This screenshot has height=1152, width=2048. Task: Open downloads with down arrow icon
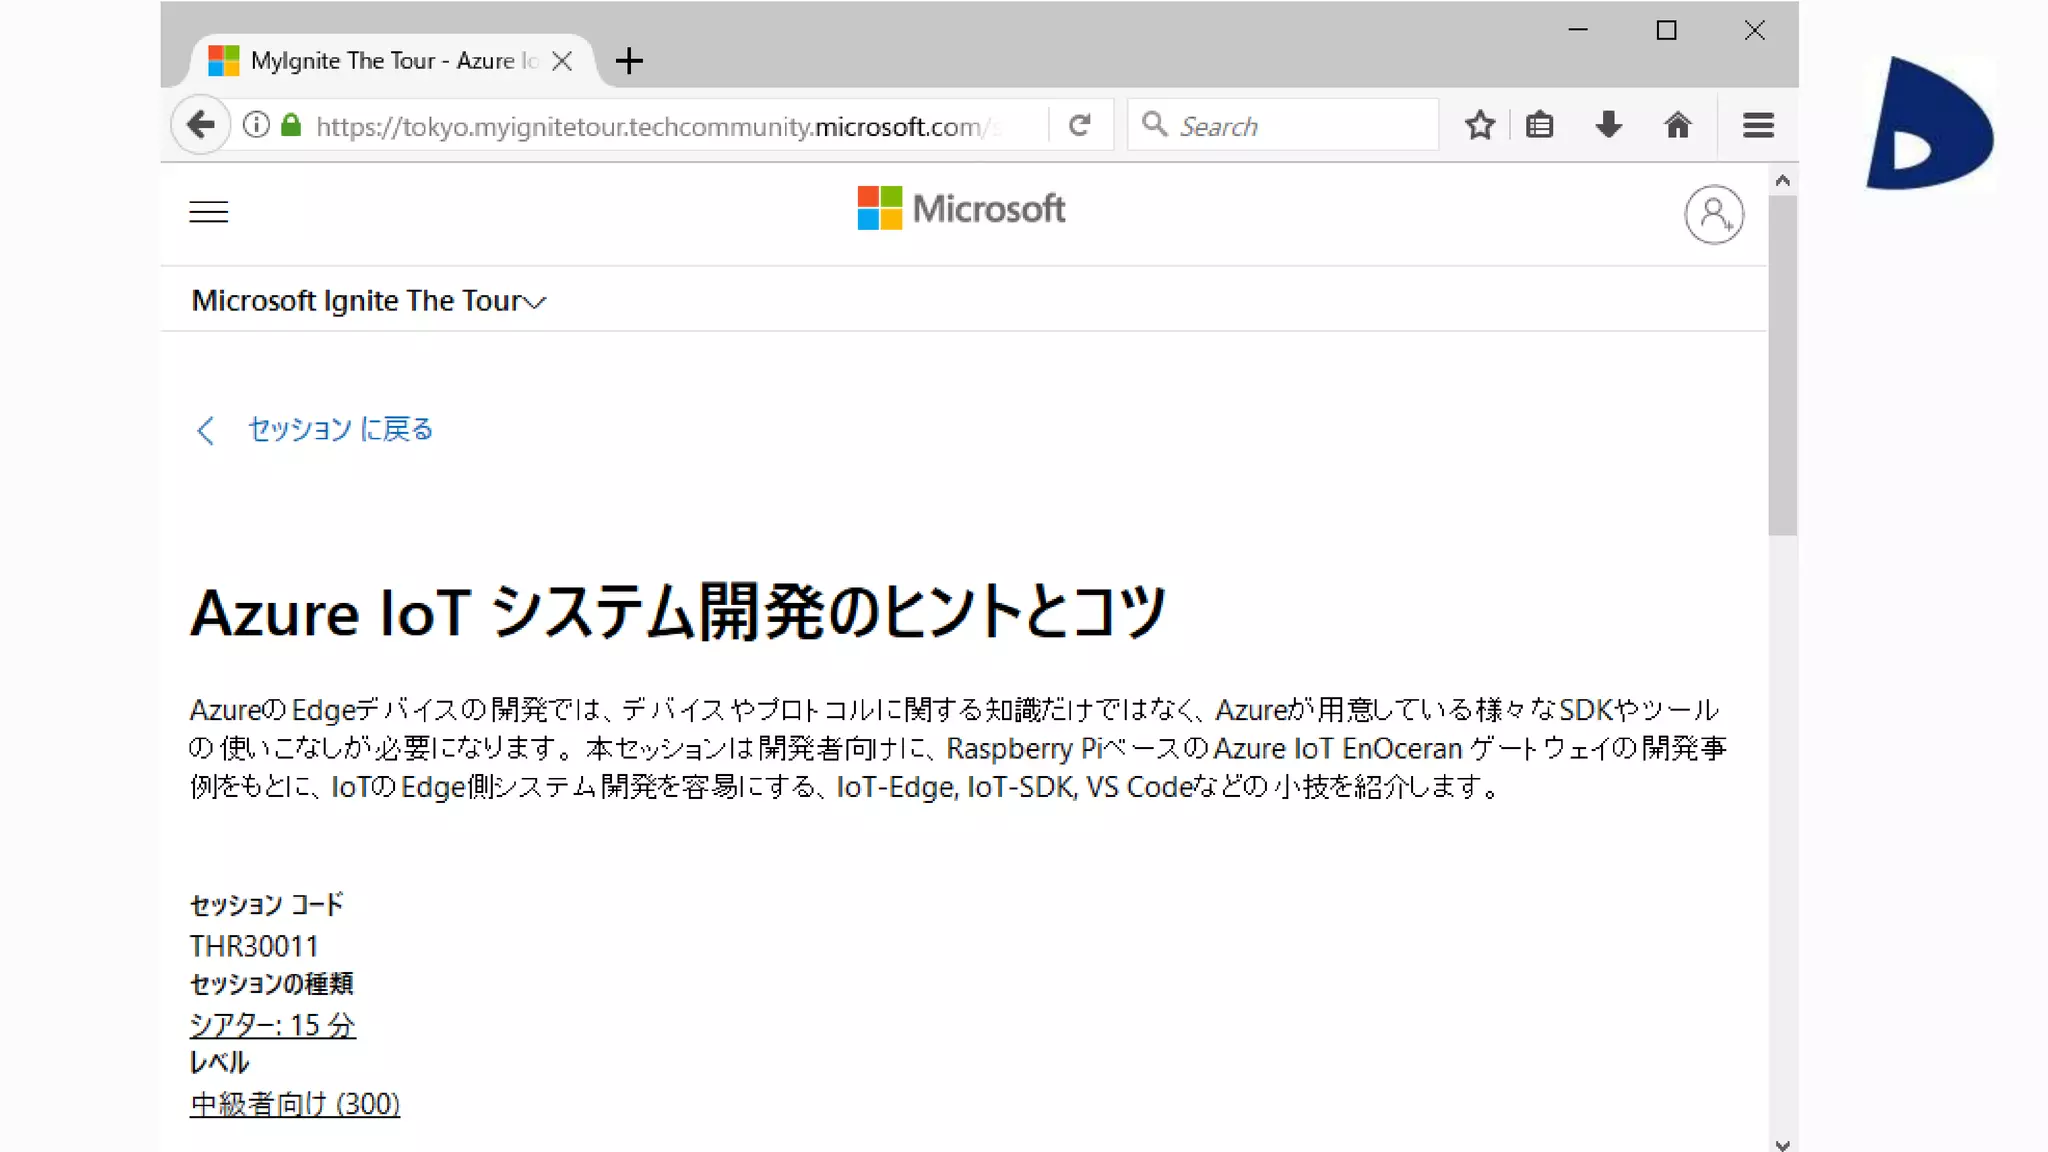tap(1608, 125)
